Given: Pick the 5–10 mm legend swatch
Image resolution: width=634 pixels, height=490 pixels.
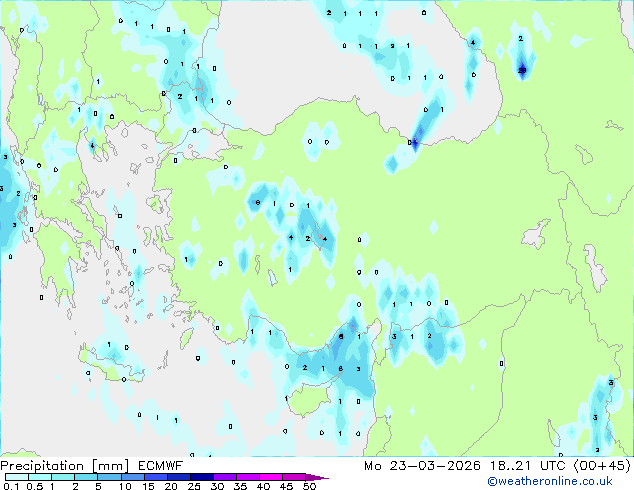Looking at the screenshot, I should coord(109,477).
